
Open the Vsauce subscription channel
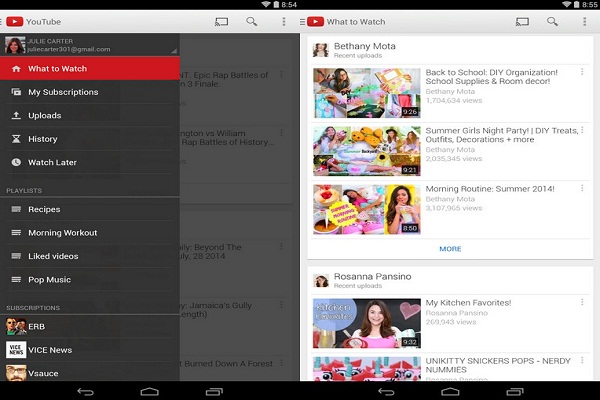[90, 372]
